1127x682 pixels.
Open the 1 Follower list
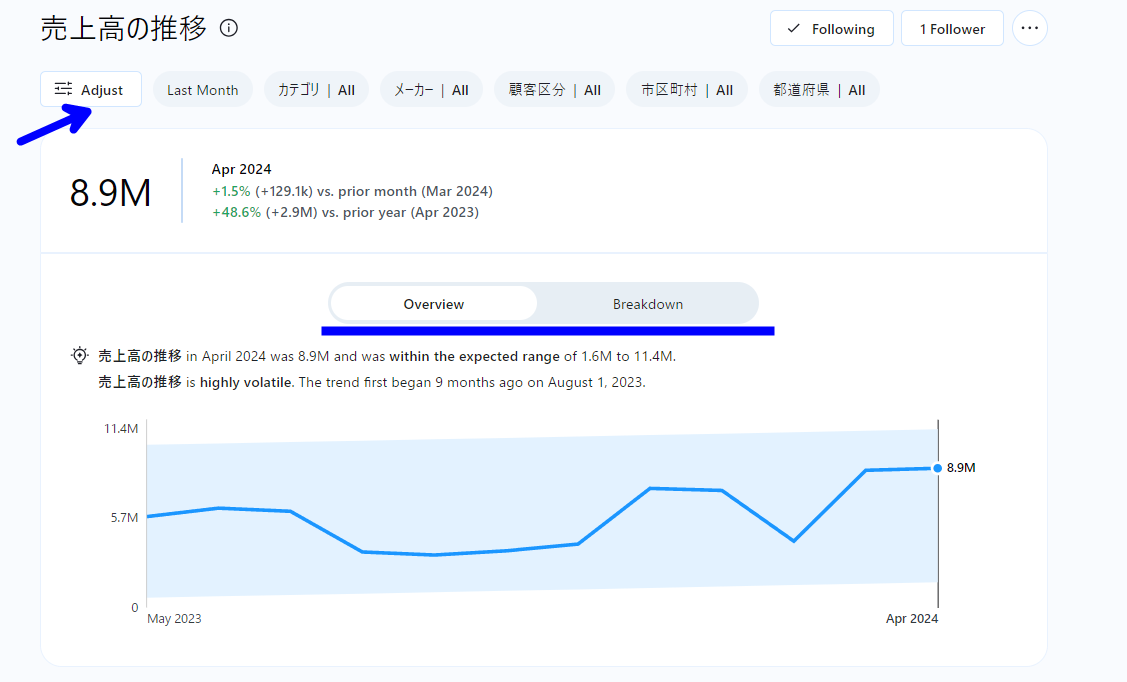click(x=952, y=29)
